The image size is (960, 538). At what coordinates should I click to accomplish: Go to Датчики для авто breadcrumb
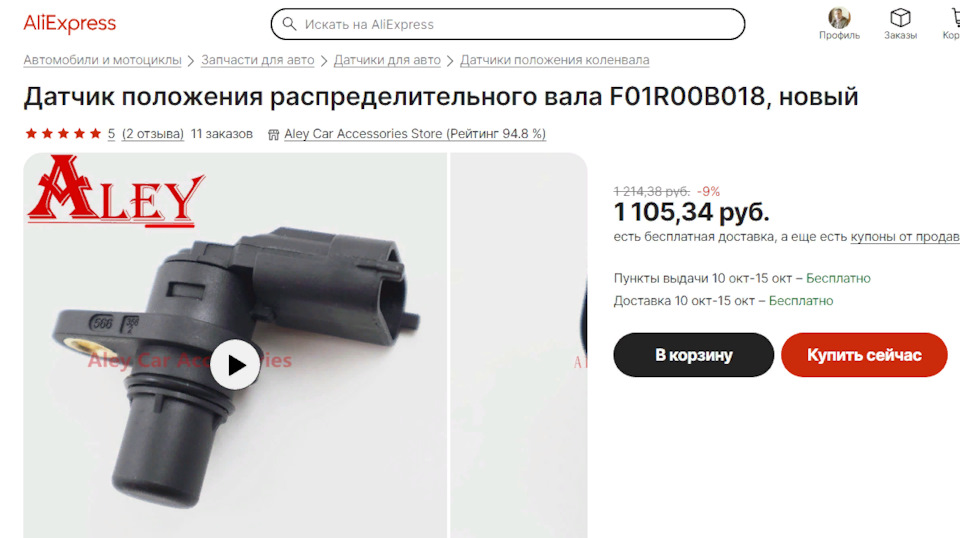[387, 60]
